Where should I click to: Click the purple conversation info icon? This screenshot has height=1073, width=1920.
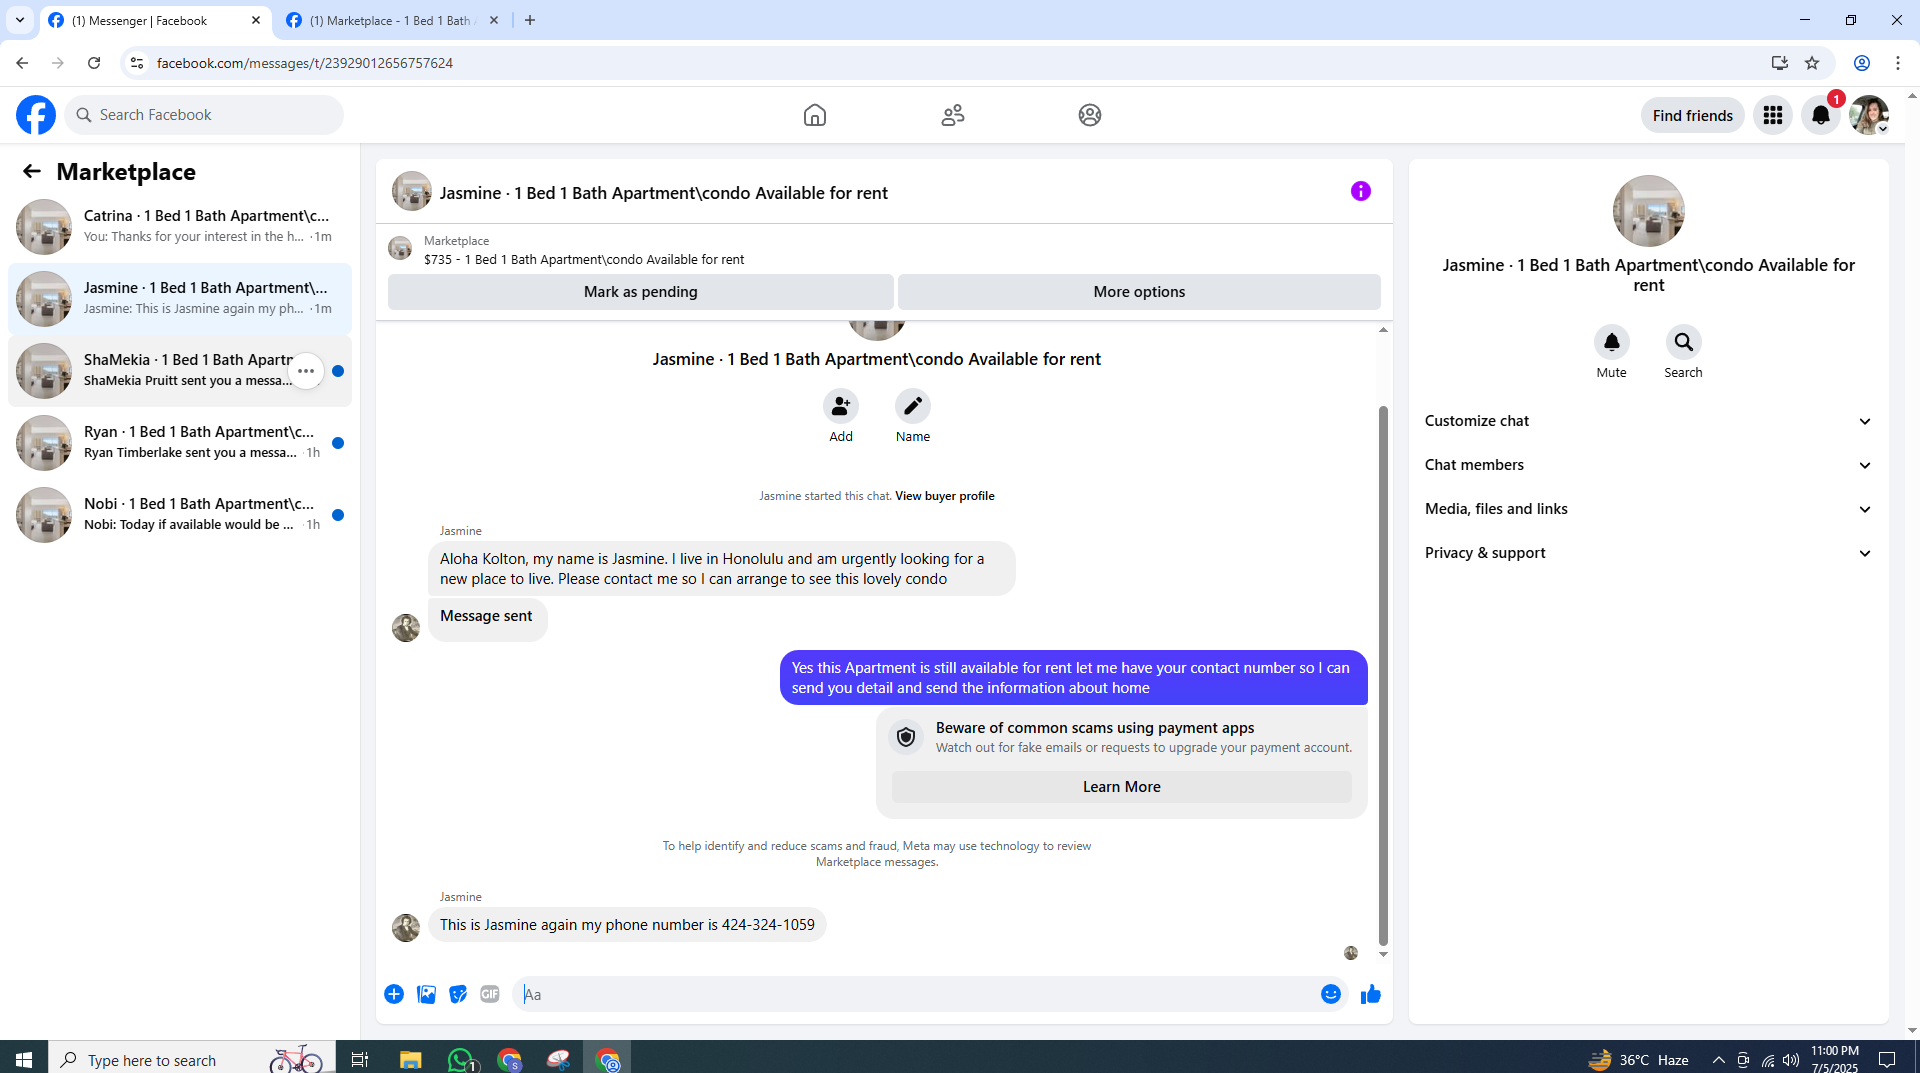pos(1360,191)
